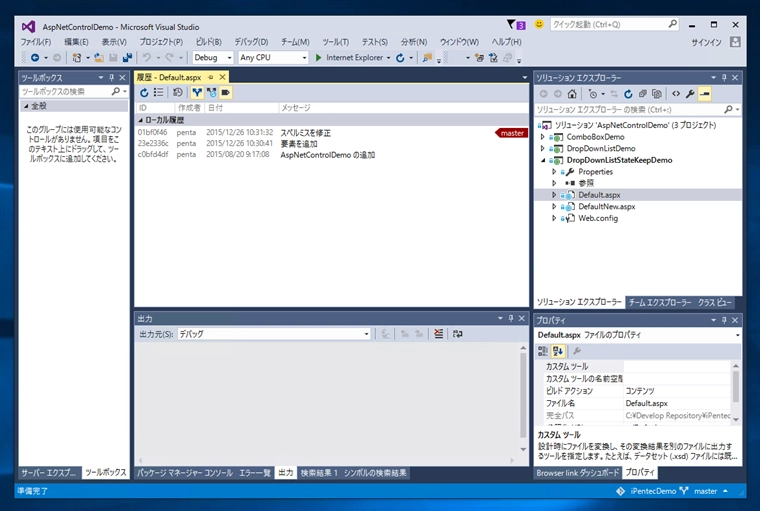
Task: Toggle word wrap in Output panel
Action: pos(458,334)
